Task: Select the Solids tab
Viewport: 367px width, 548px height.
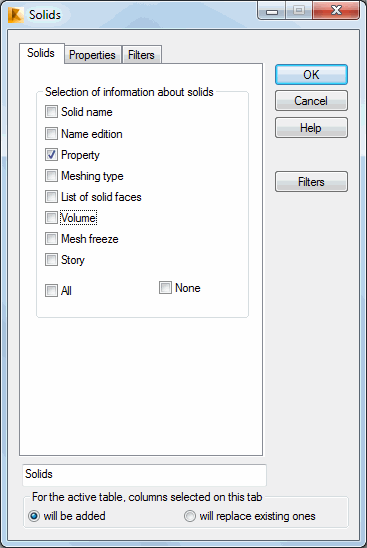Action: point(41,53)
